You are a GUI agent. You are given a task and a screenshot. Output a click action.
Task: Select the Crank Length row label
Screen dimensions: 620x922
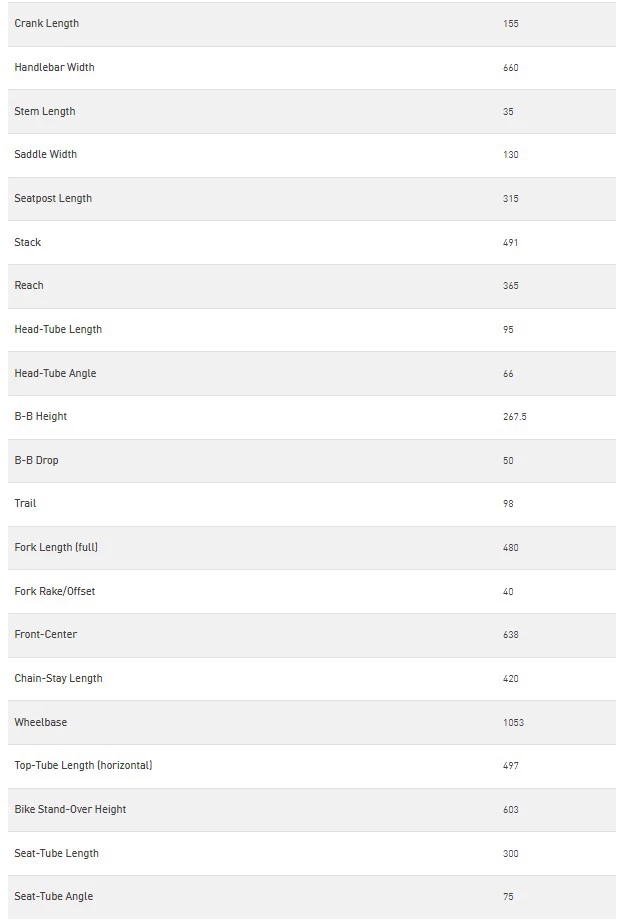pos(46,24)
